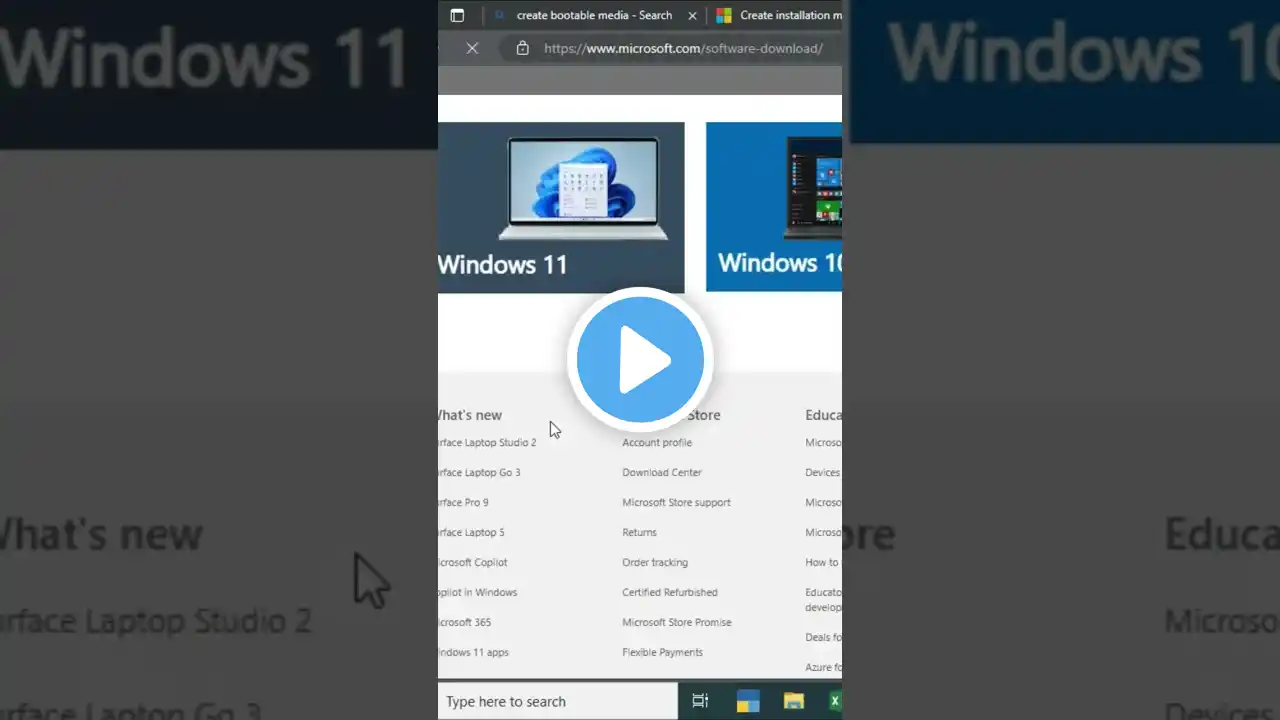Visit the Surface Laptop 5 link
Image resolution: width=1280 pixels, height=720 pixels.
click(x=471, y=532)
